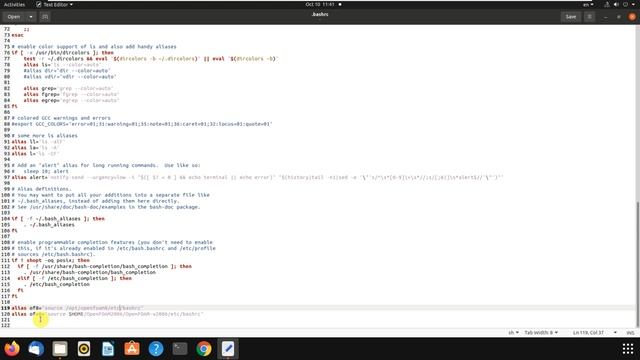The image size is (640, 360).
Task: Click the Open button in header bar
Action: [14, 17]
